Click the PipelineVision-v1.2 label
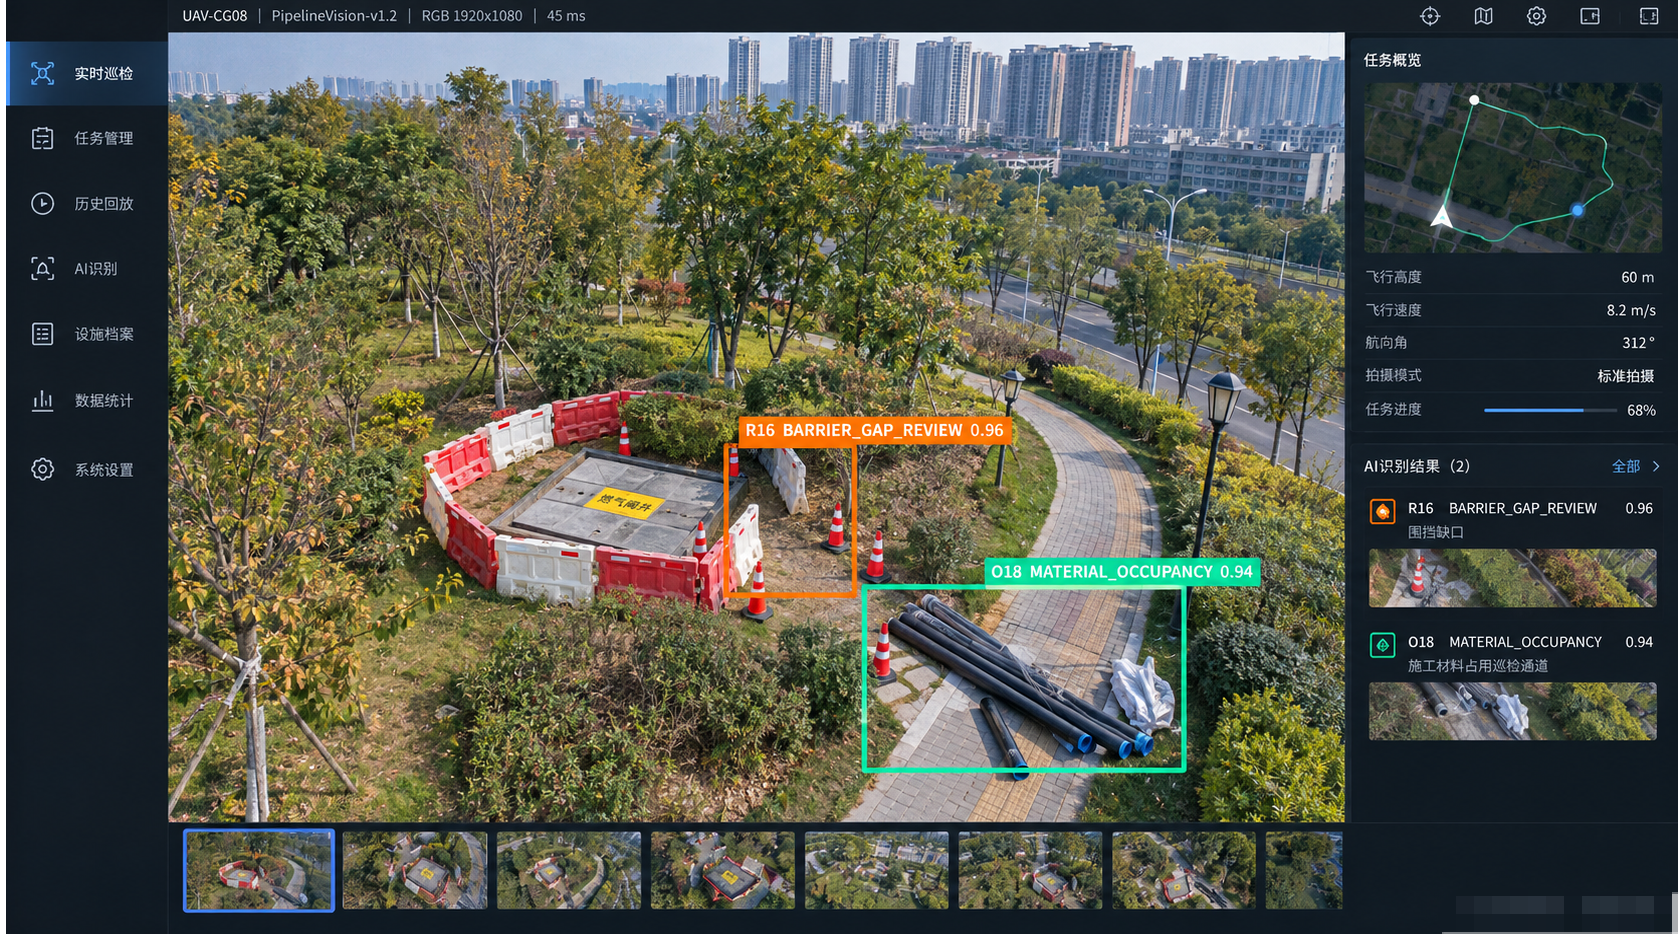Image resolution: width=1678 pixels, height=934 pixels. click(x=334, y=16)
